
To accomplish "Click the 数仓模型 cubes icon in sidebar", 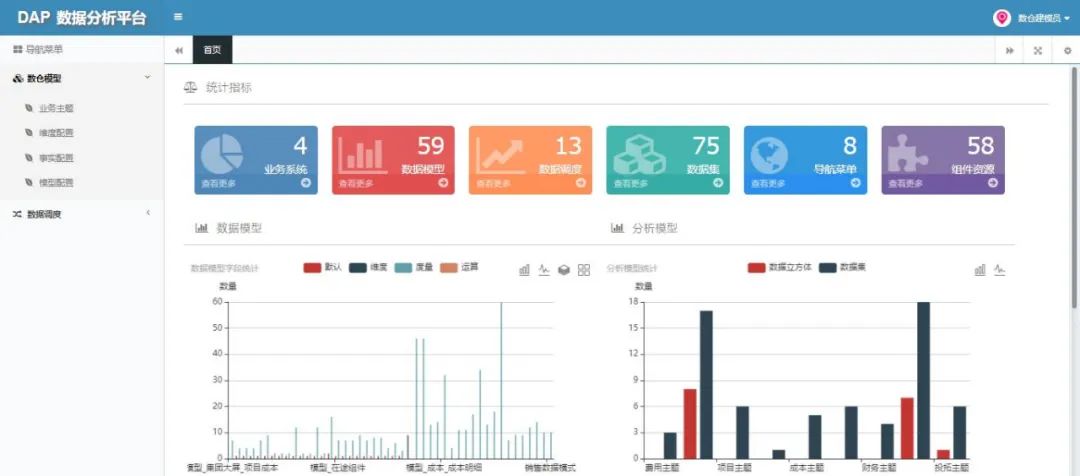I will pos(19,79).
